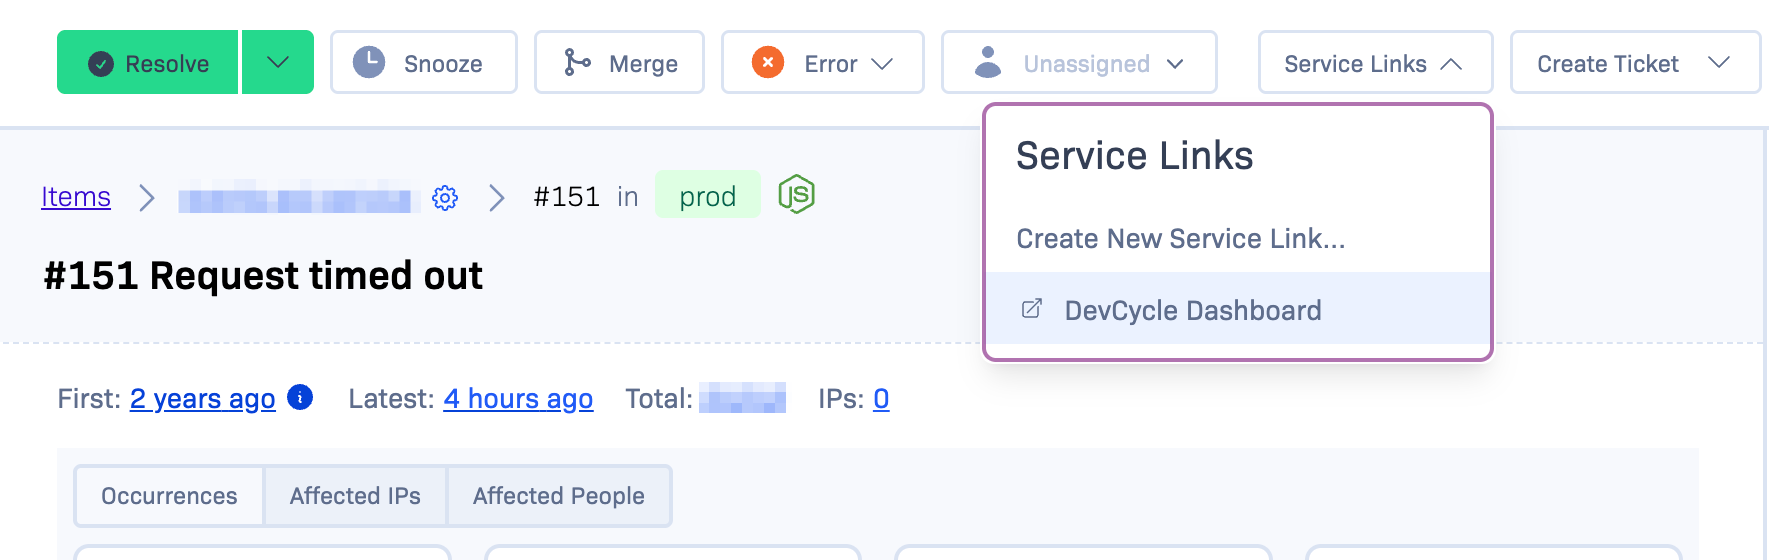The height and width of the screenshot is (560, 1769).
Task: Click the Snooze clock button
Action: point(423,63)
